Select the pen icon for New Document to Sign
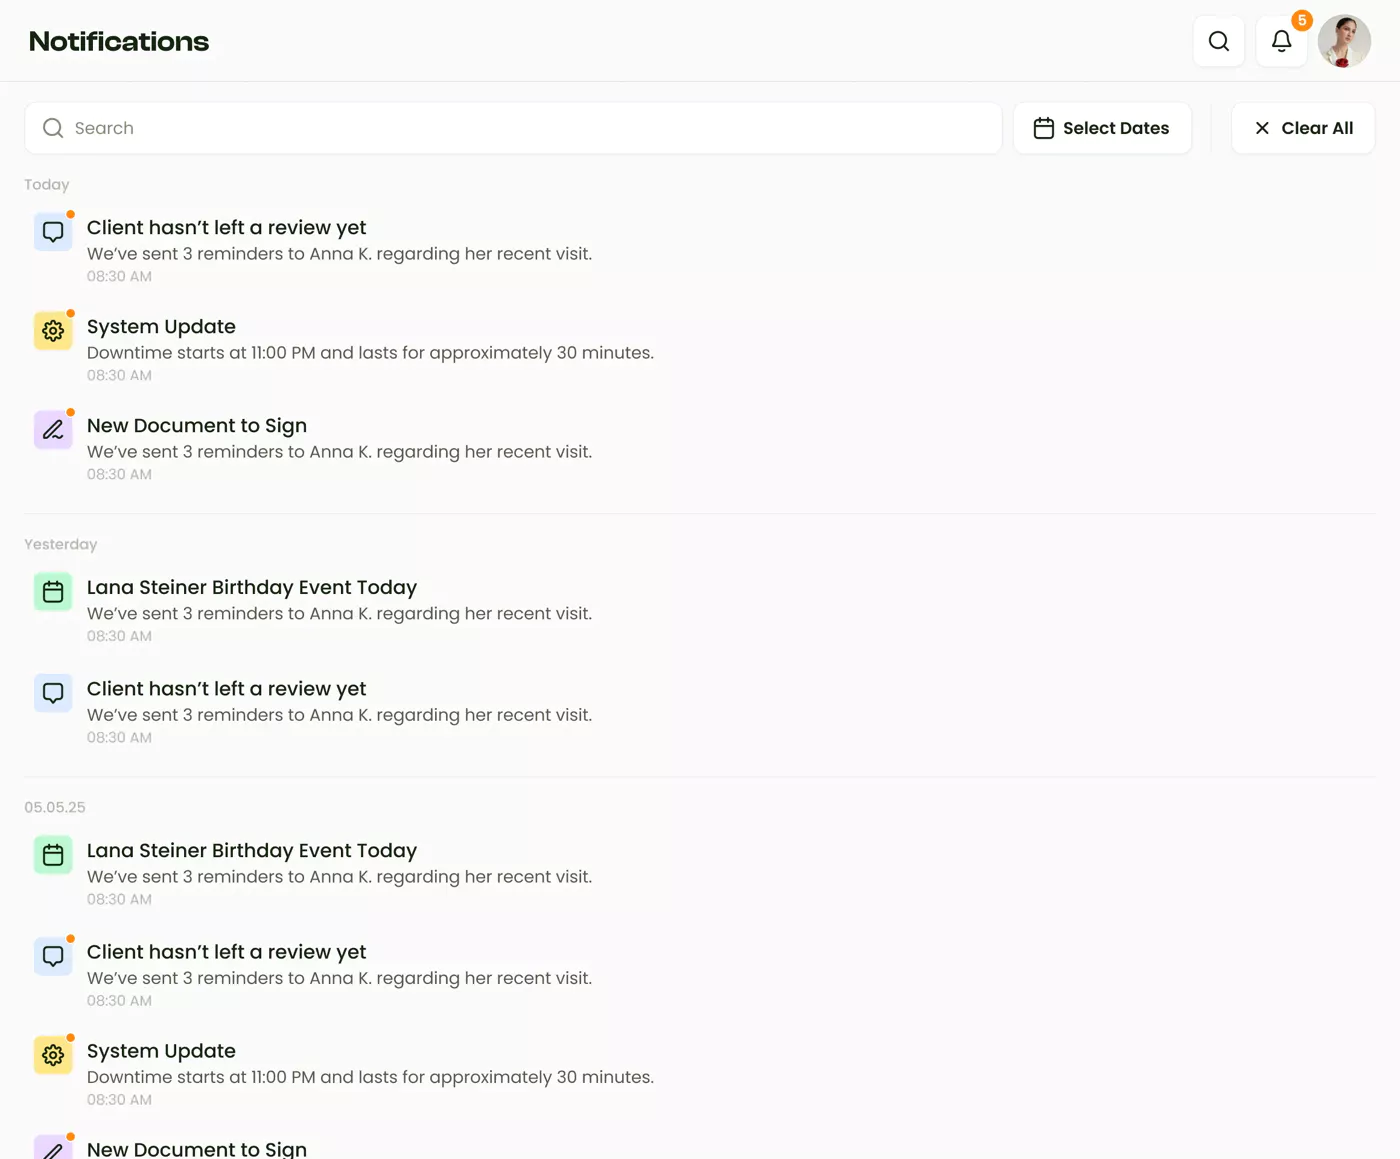Viewport: 1400px width, 1159px height. [53, 429]
